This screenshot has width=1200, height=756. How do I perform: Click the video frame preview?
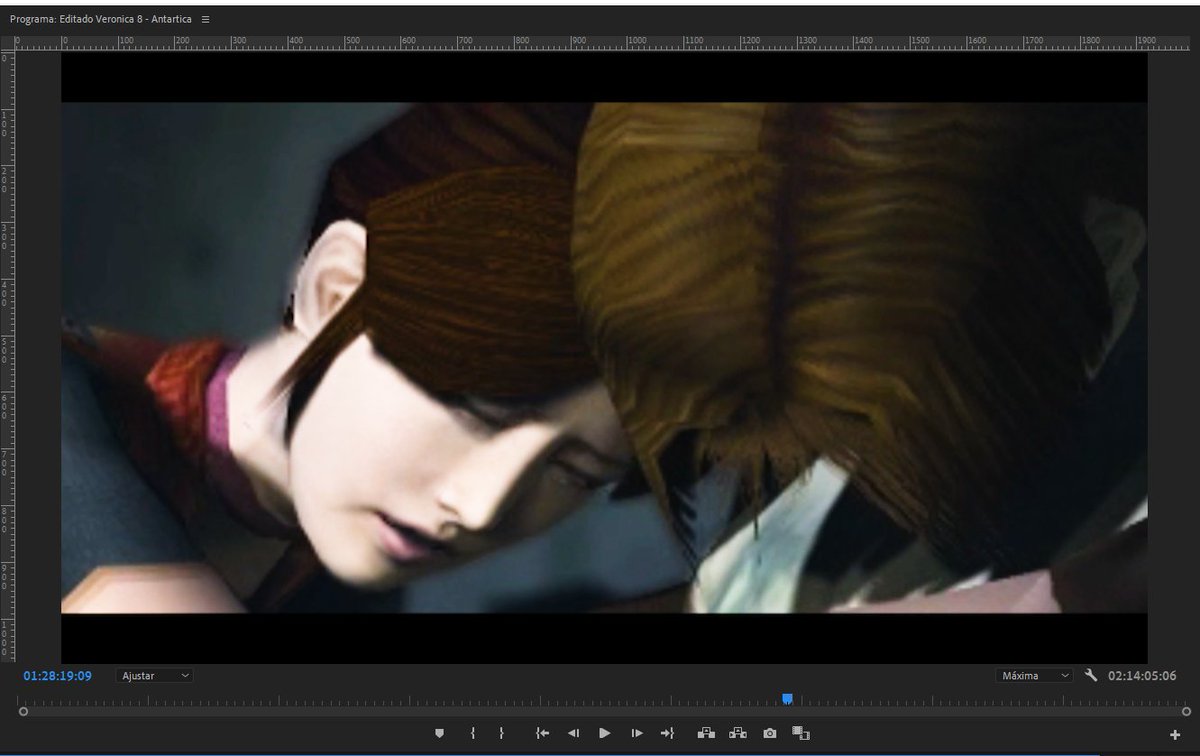(604, 357)
